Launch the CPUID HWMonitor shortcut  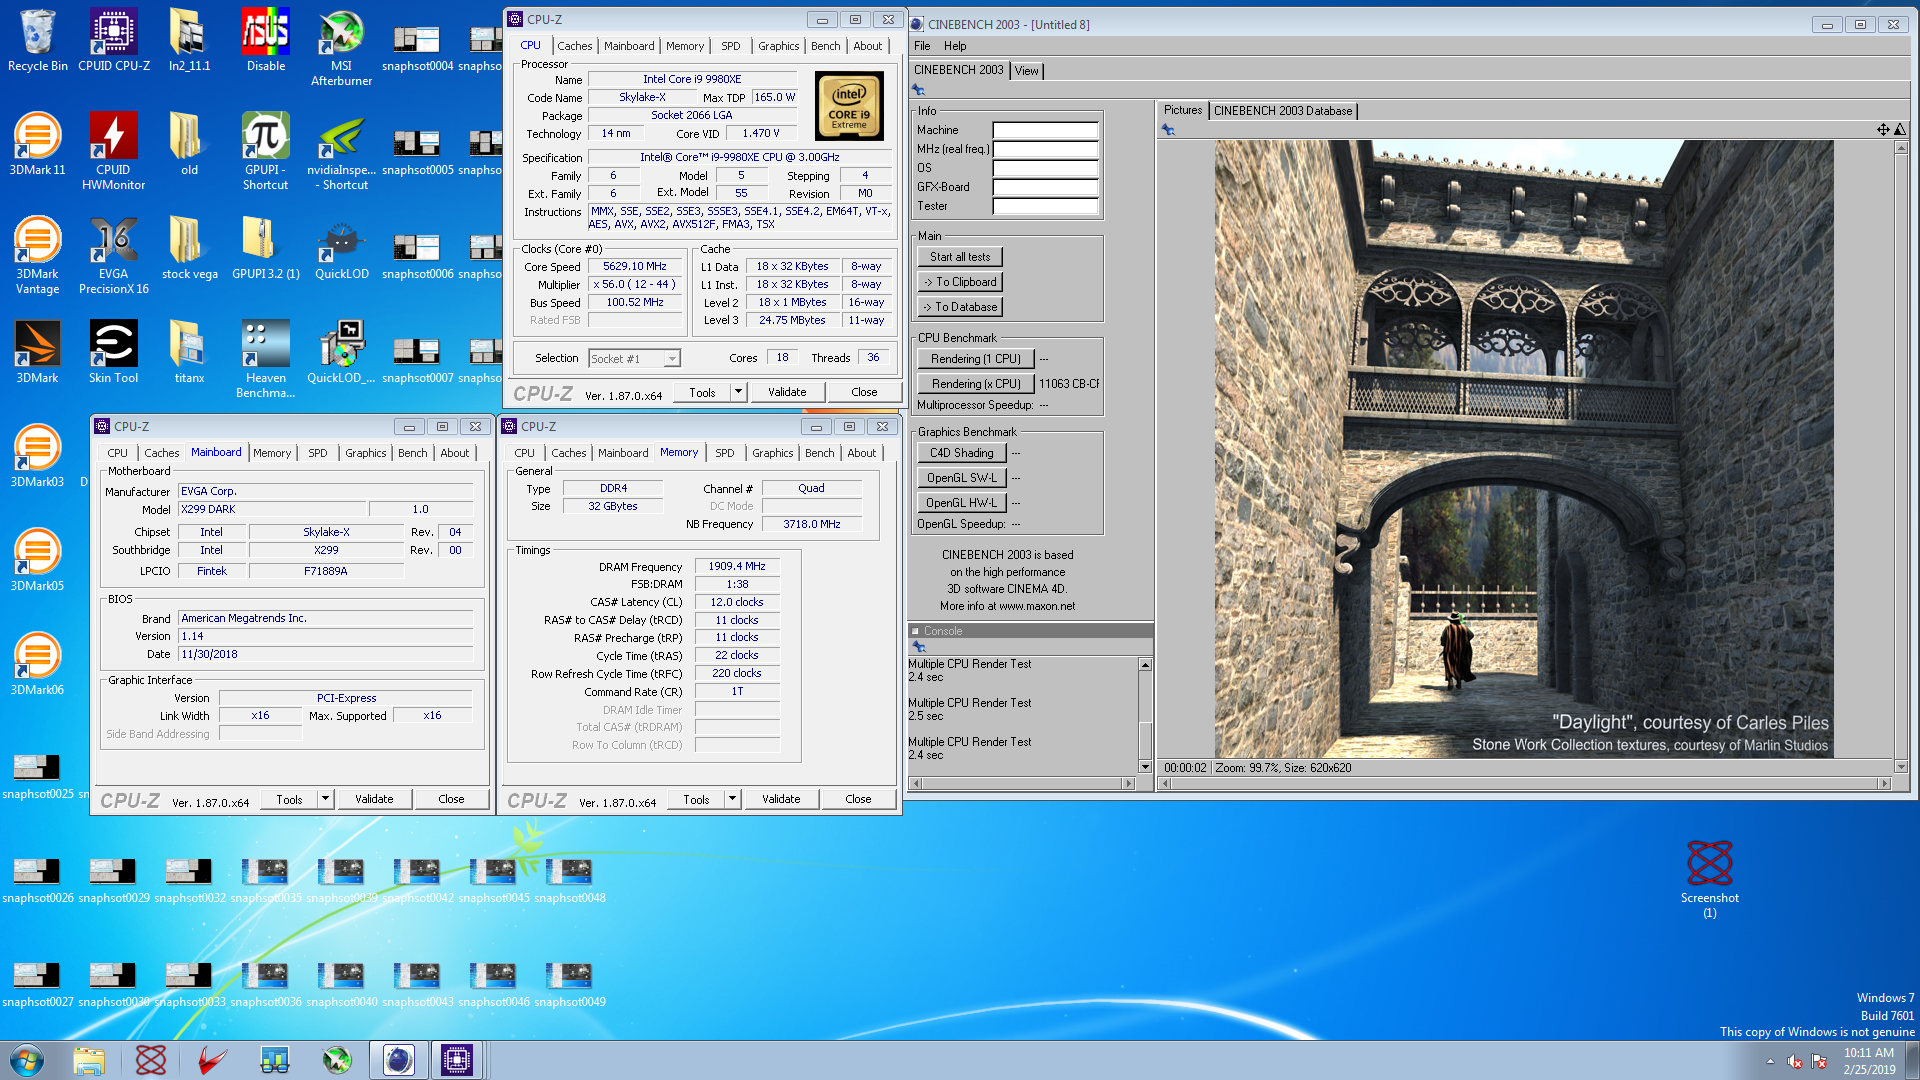(x=113, y=152)
